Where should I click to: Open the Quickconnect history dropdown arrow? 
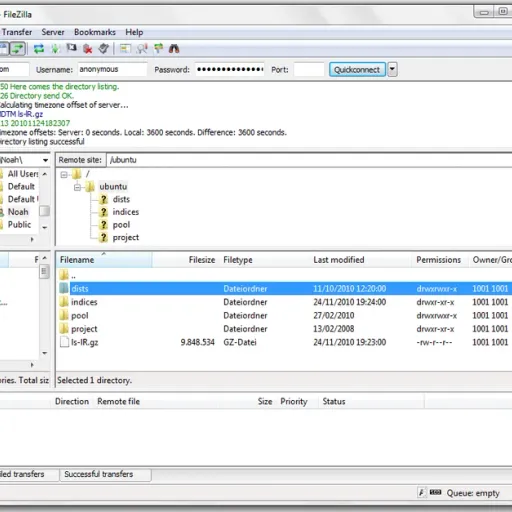[392, 70]
